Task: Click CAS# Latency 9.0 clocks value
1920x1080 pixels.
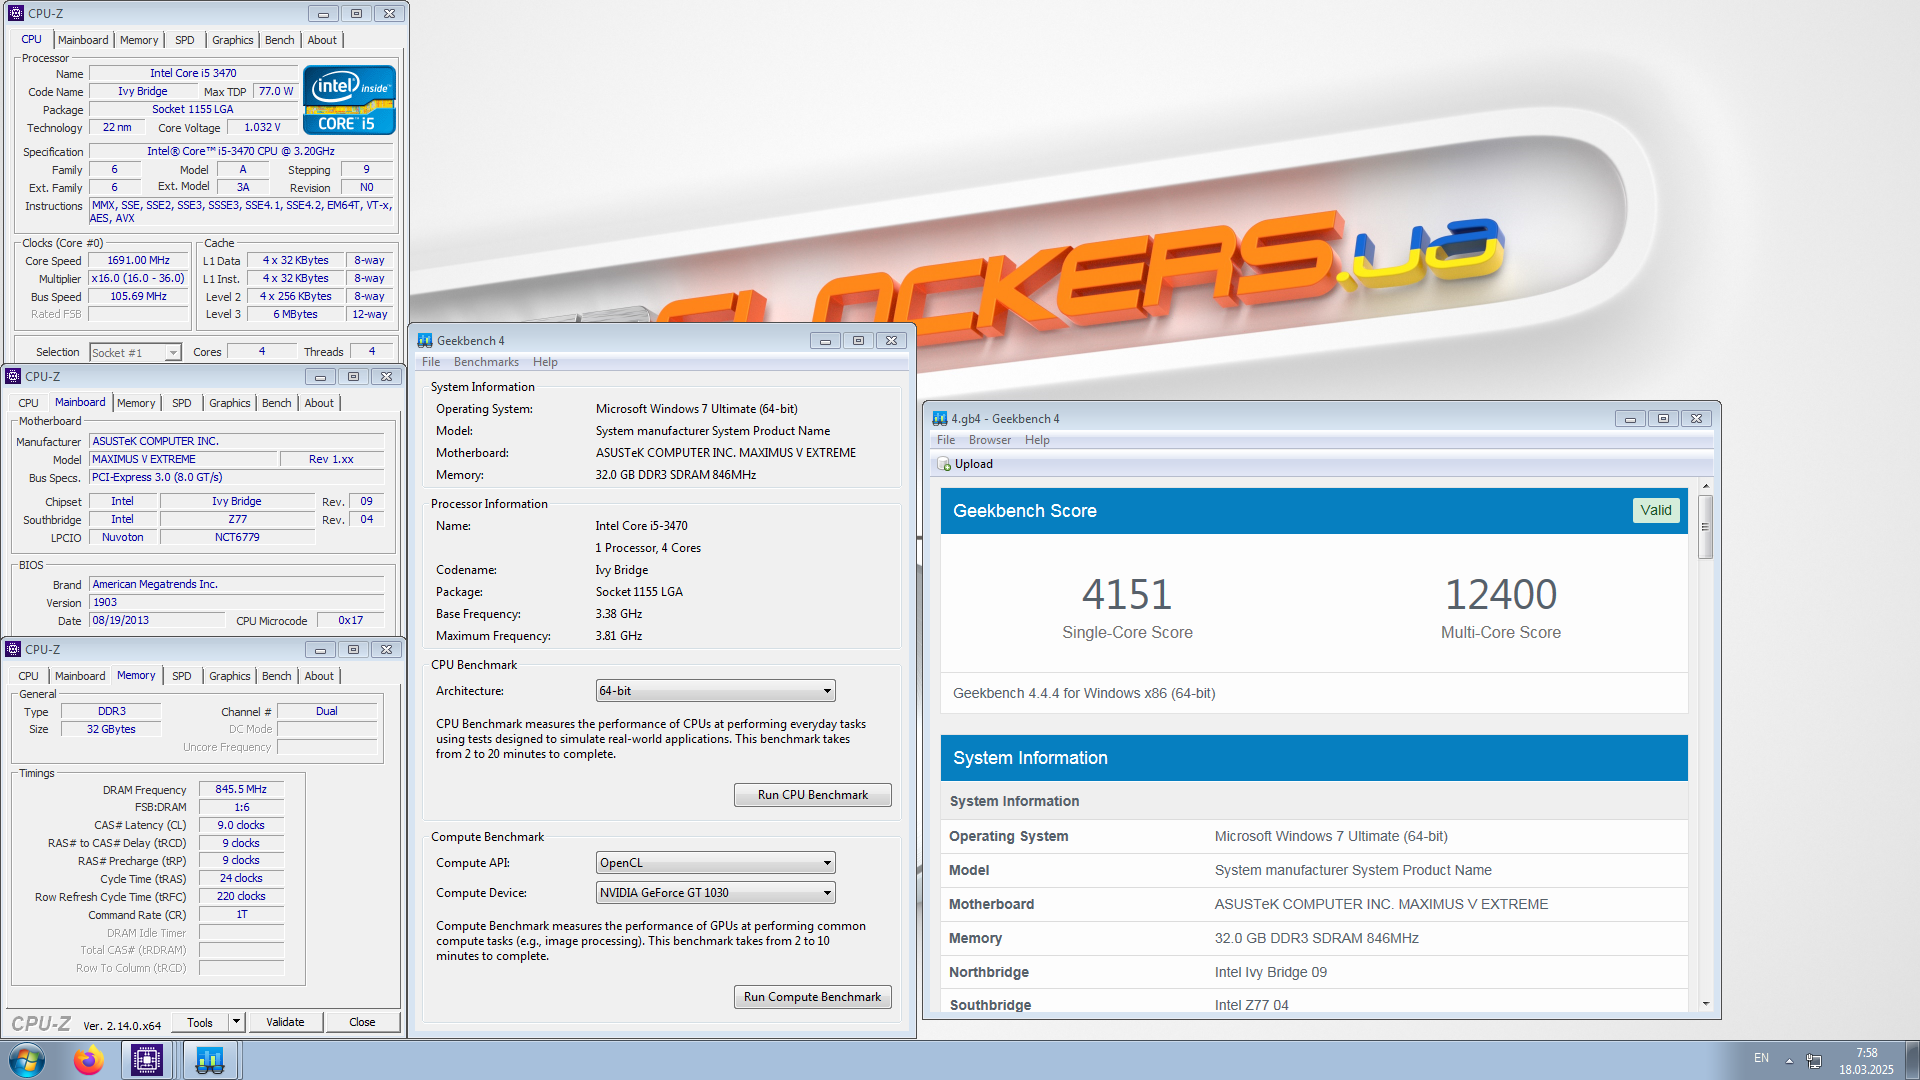Action: point(241,825)
